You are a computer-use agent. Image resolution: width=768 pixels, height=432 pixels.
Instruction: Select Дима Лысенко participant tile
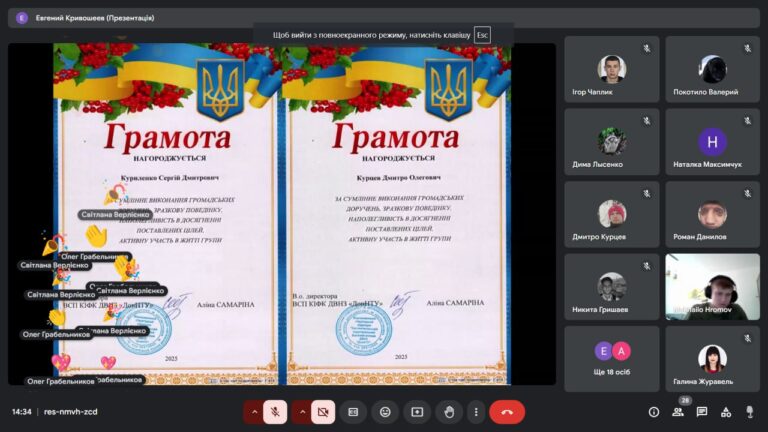coord(612,142)
